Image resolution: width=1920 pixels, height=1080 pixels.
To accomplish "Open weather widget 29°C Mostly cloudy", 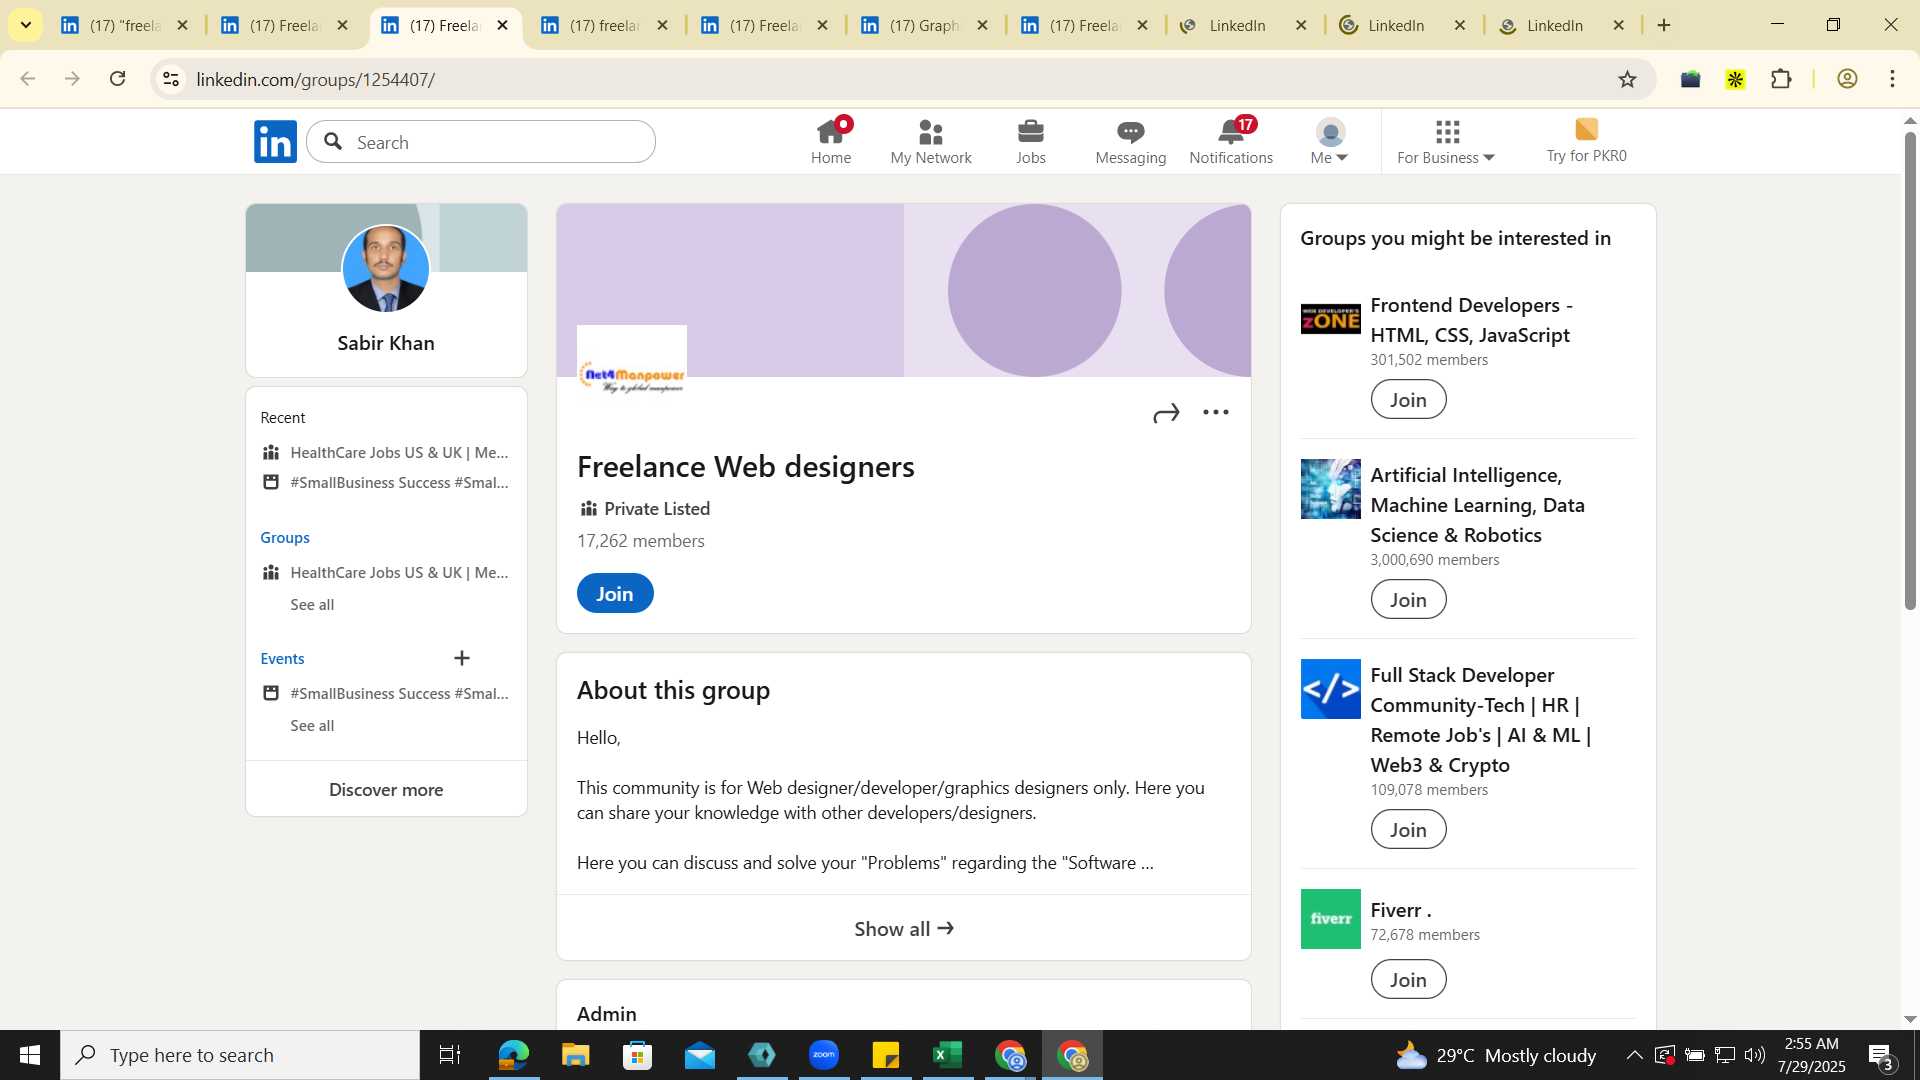I will (x=1496, y=1055).
